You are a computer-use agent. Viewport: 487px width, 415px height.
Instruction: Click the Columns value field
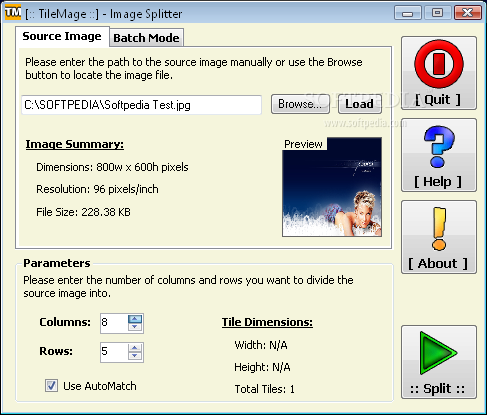click(114, 323)
